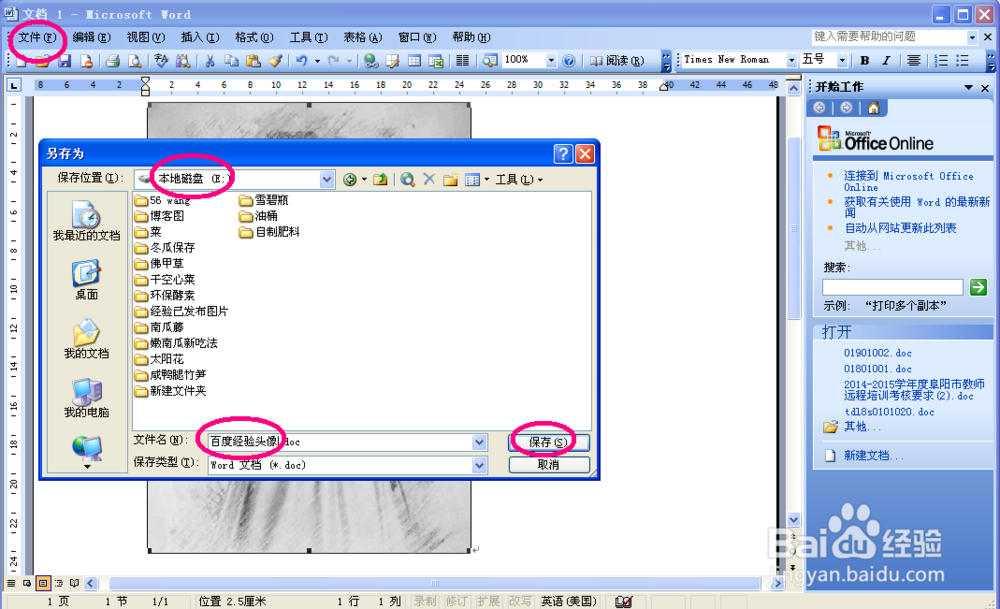Click the Cut scissors icon
Image resolution: width=1000 pixels, height=609 pixels.
(x=209, y=61)
